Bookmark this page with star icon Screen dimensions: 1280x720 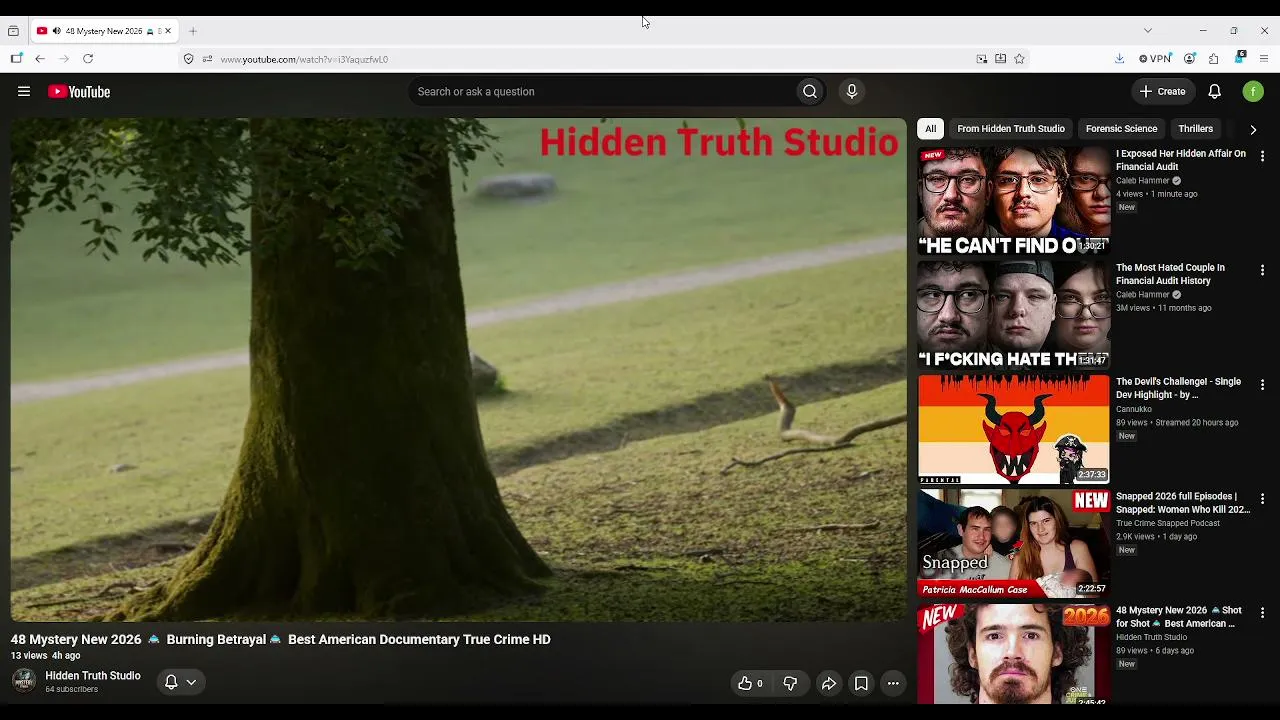tap(1019, 59)
